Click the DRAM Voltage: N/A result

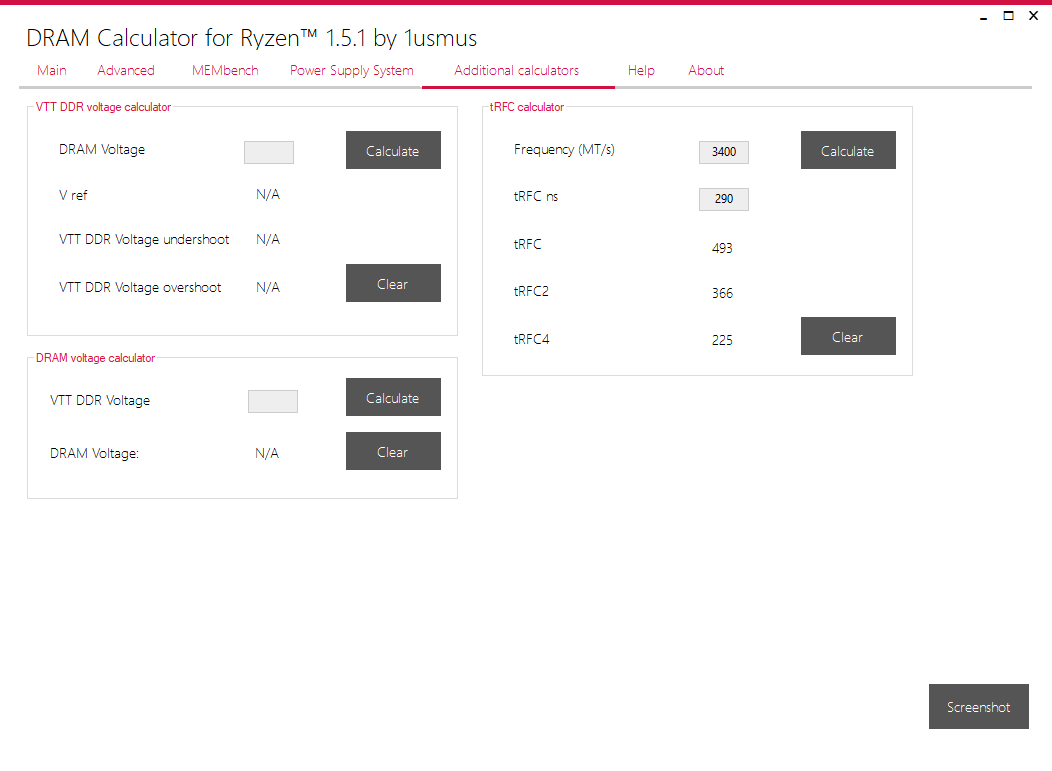267,454
